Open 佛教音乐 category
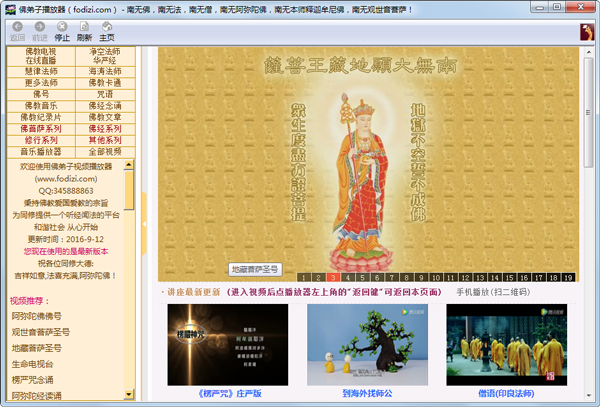Viewport: 600px width, 407px height. (x=41, y=106)
